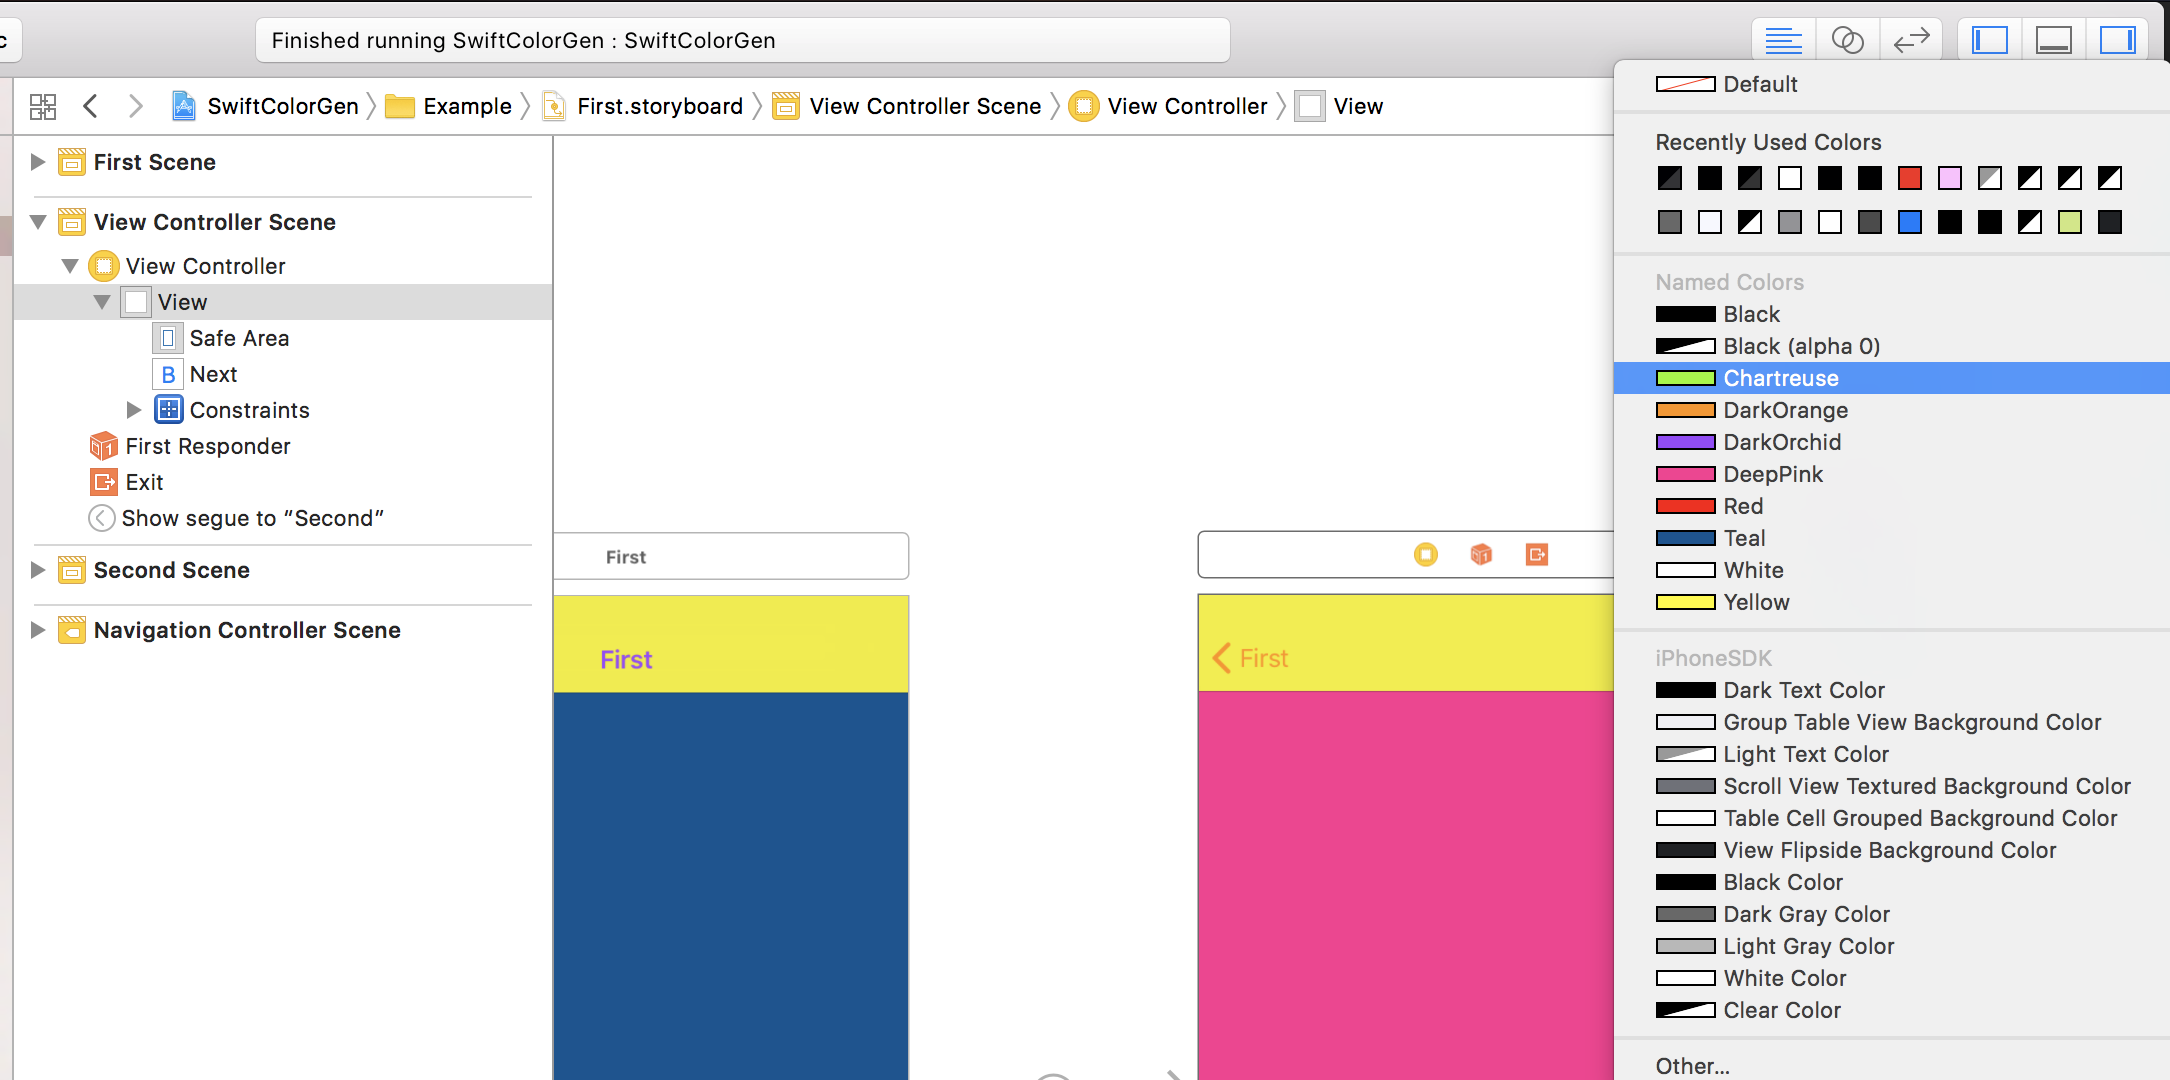Viewport: 2170px width, 1080px height.
Task: Pick the blue recently used color swatch
Action: 1909,222
